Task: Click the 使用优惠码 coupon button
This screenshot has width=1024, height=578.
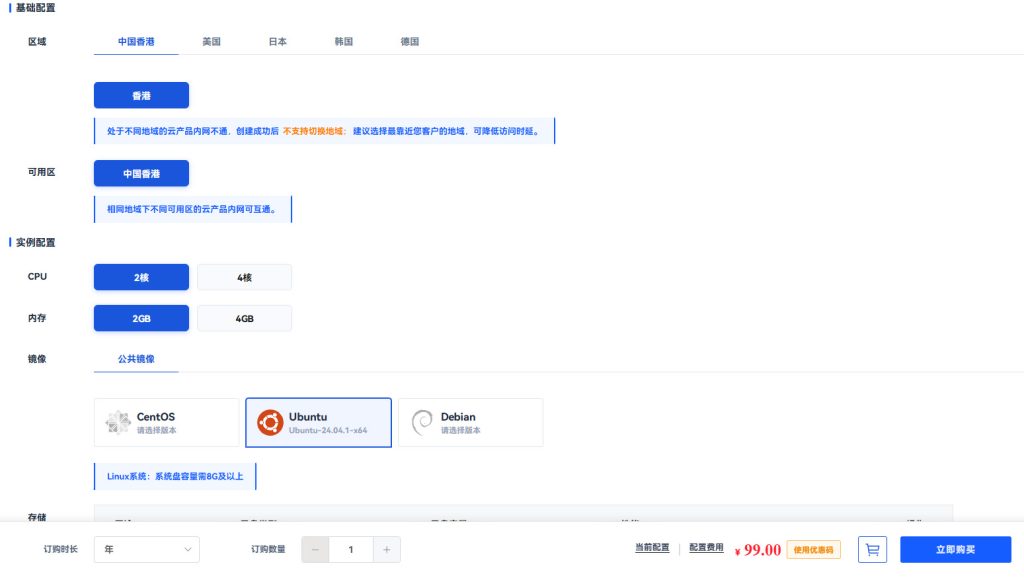Action: pyautogui.click(x=813, y=550)
